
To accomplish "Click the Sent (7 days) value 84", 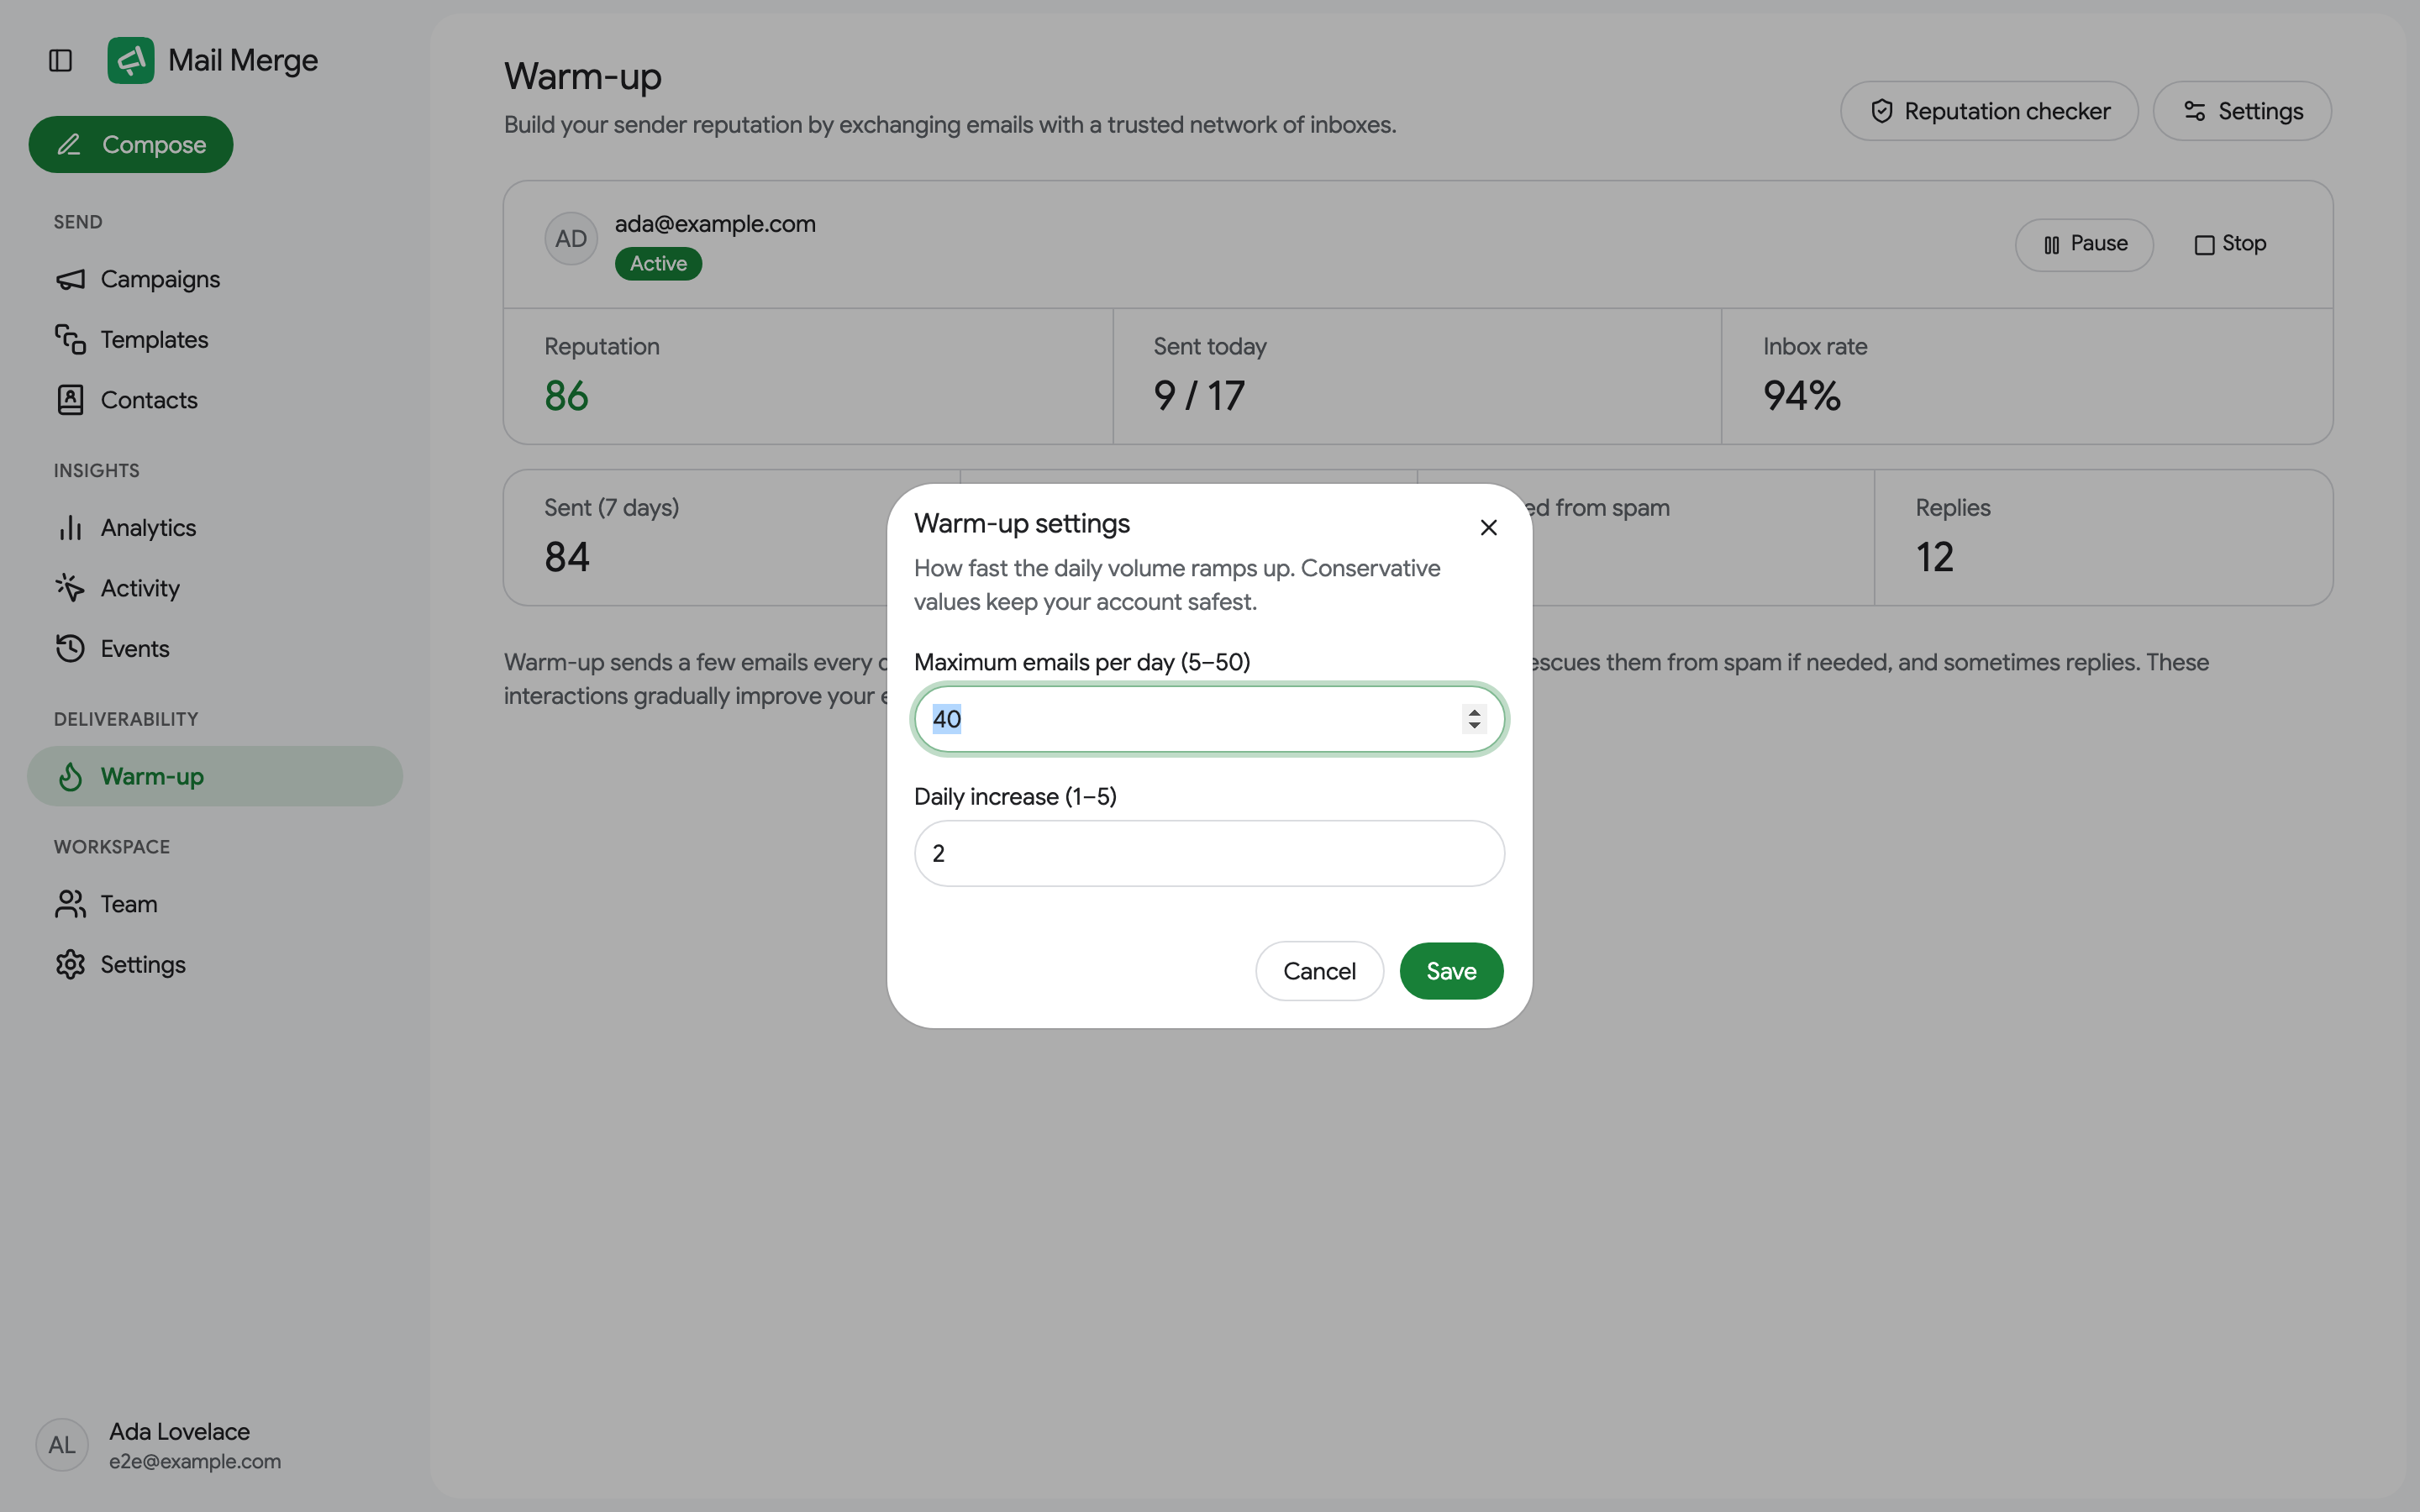I will click(x=567, y=557).
